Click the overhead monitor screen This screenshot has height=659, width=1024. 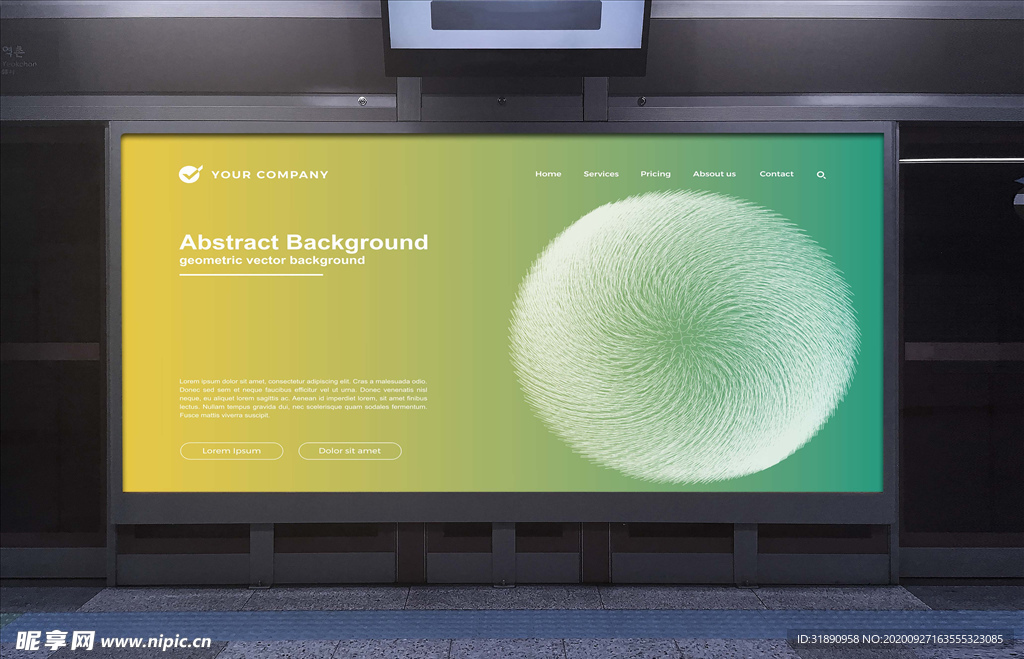click(516, 24)
